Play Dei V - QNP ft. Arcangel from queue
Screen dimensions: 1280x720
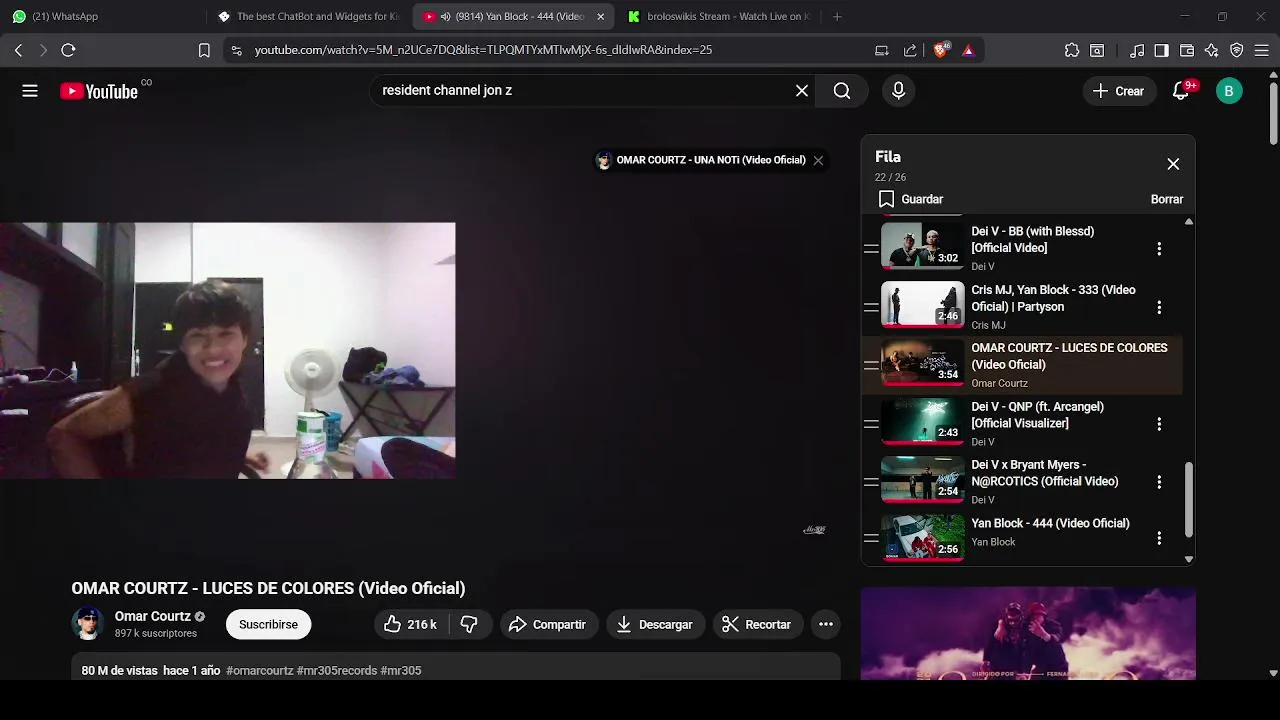click(1022, 424)
